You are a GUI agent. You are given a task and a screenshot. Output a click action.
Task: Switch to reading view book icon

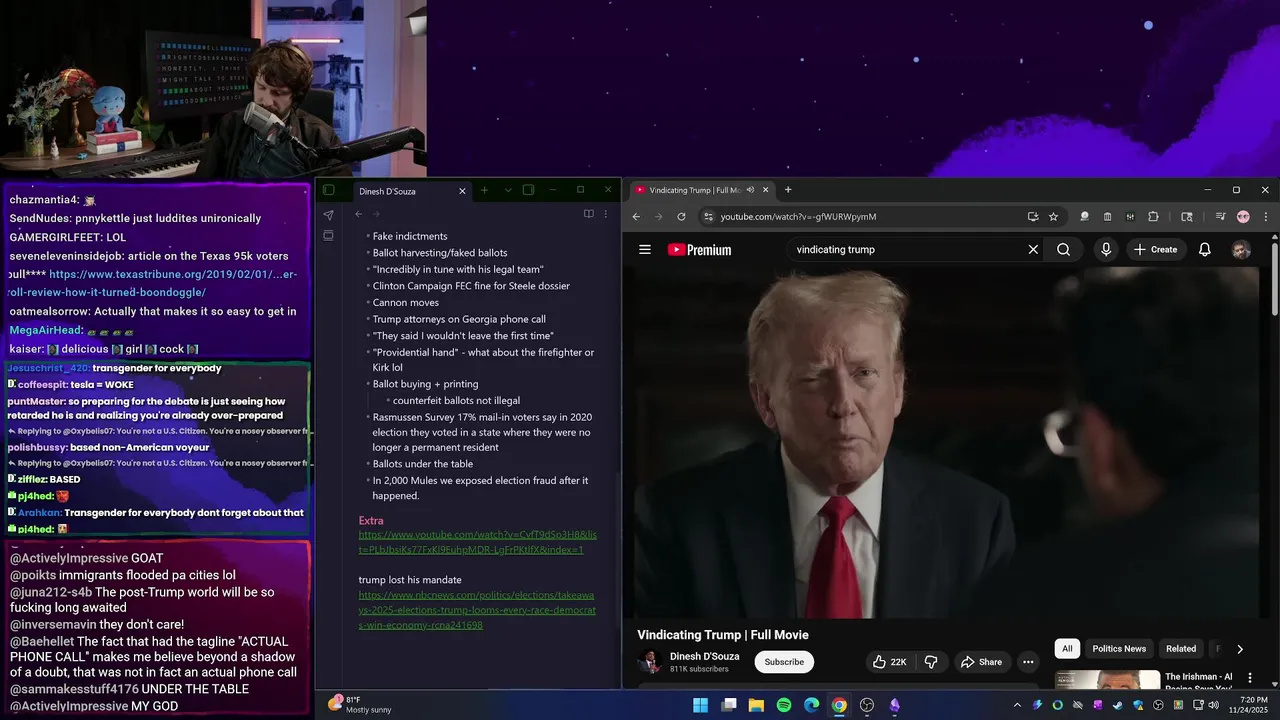pyautogui.click(x=588, y=214)
